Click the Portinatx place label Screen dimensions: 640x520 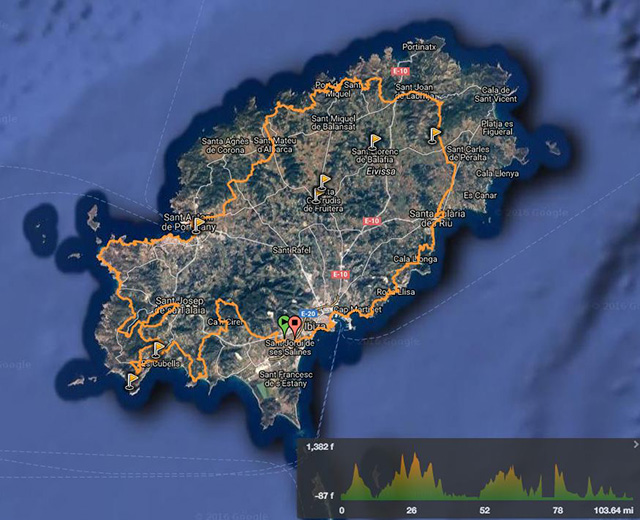click(x=419, y=47)
